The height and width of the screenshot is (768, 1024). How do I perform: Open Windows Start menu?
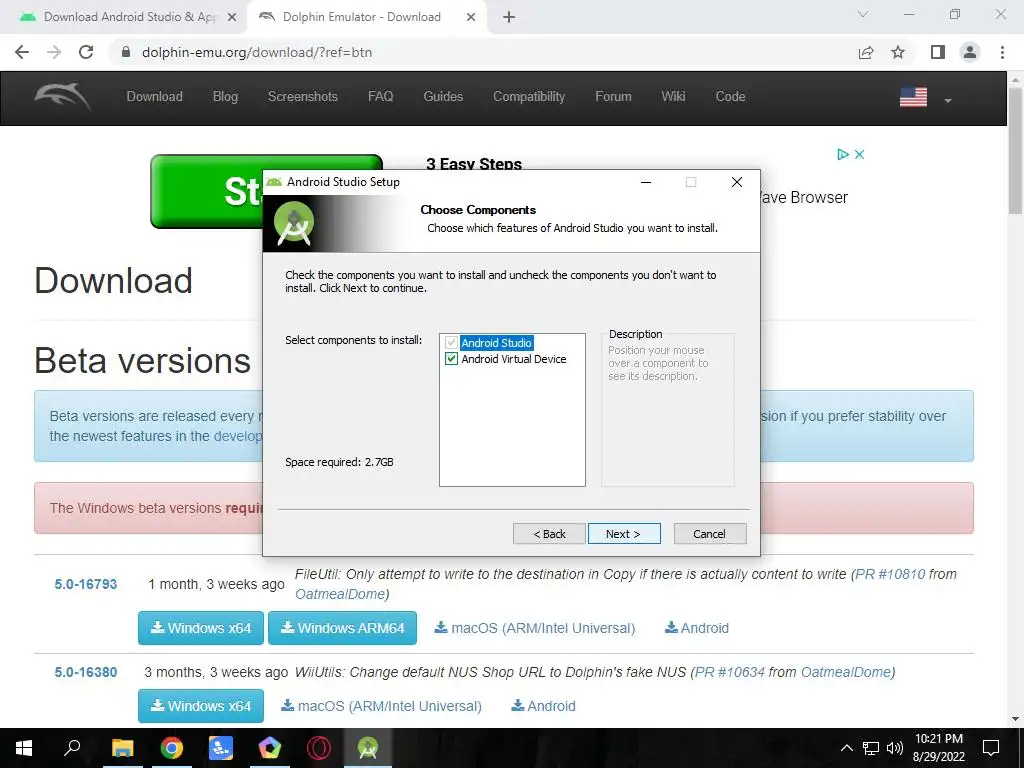(x=24, y=748)
